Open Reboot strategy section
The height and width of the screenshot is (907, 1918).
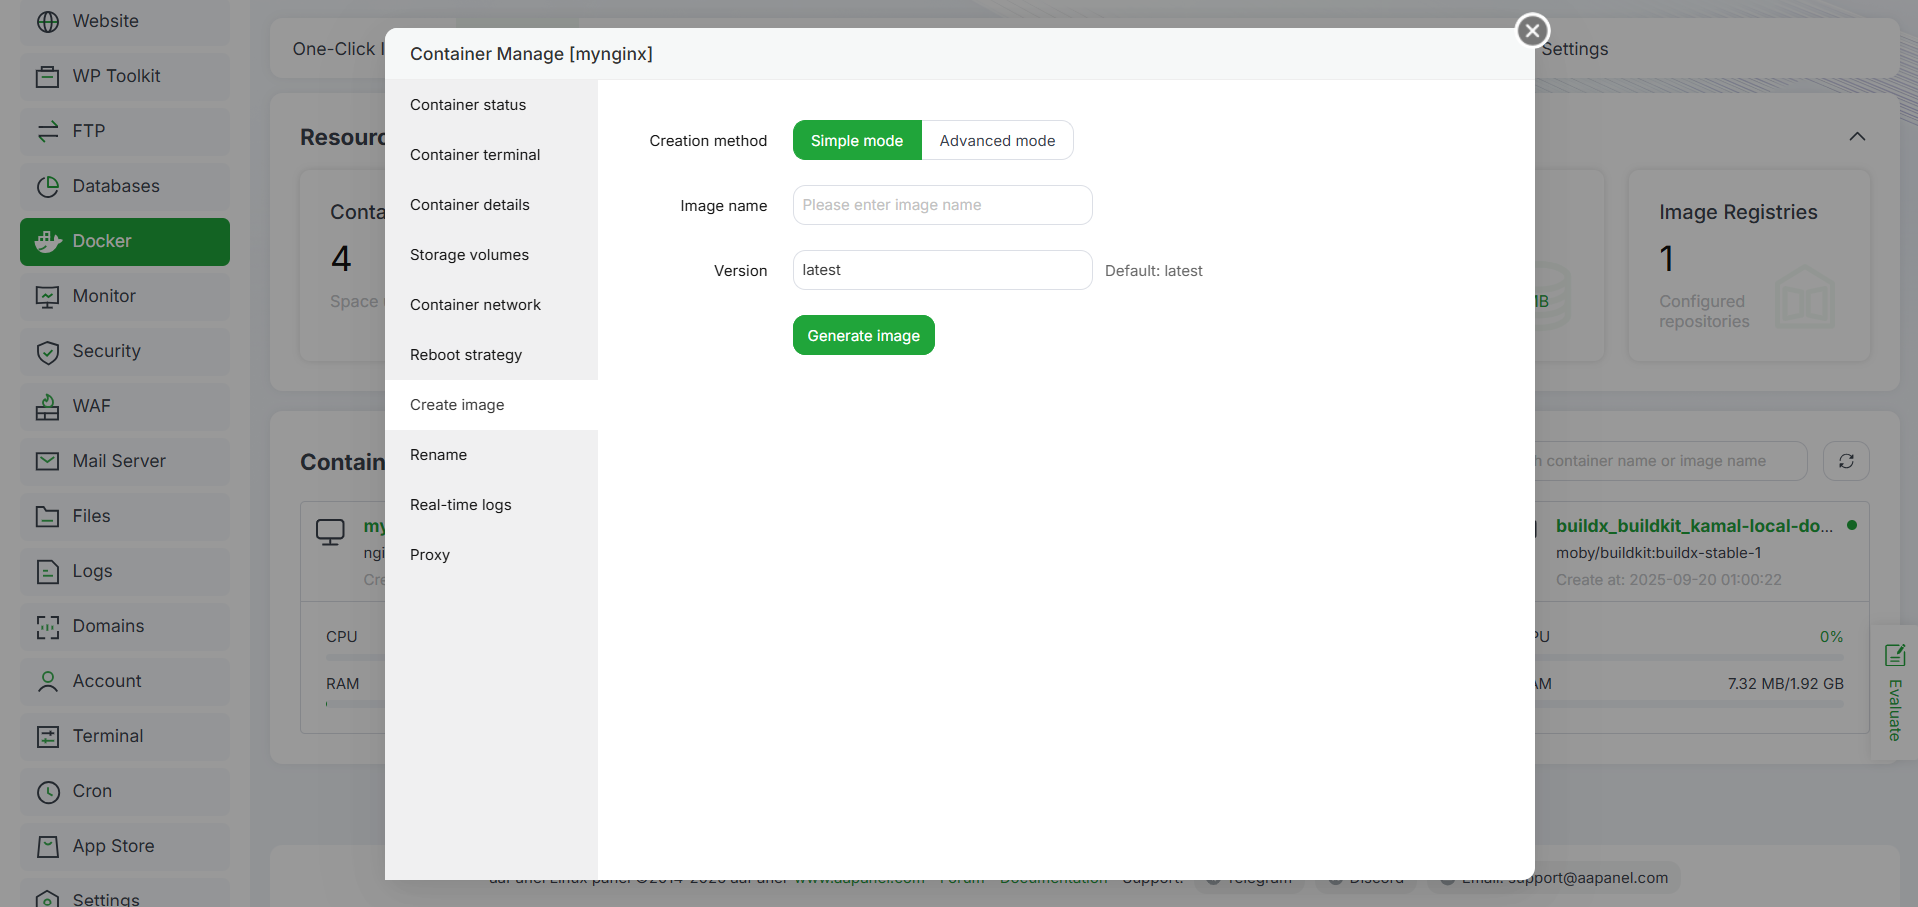tap(491, 355)
